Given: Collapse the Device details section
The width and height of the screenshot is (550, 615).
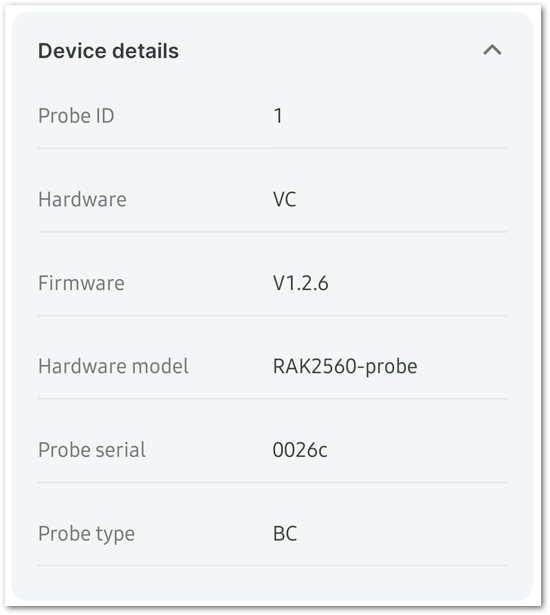Looking at the screenshot, I should click(x=492, y=50).
